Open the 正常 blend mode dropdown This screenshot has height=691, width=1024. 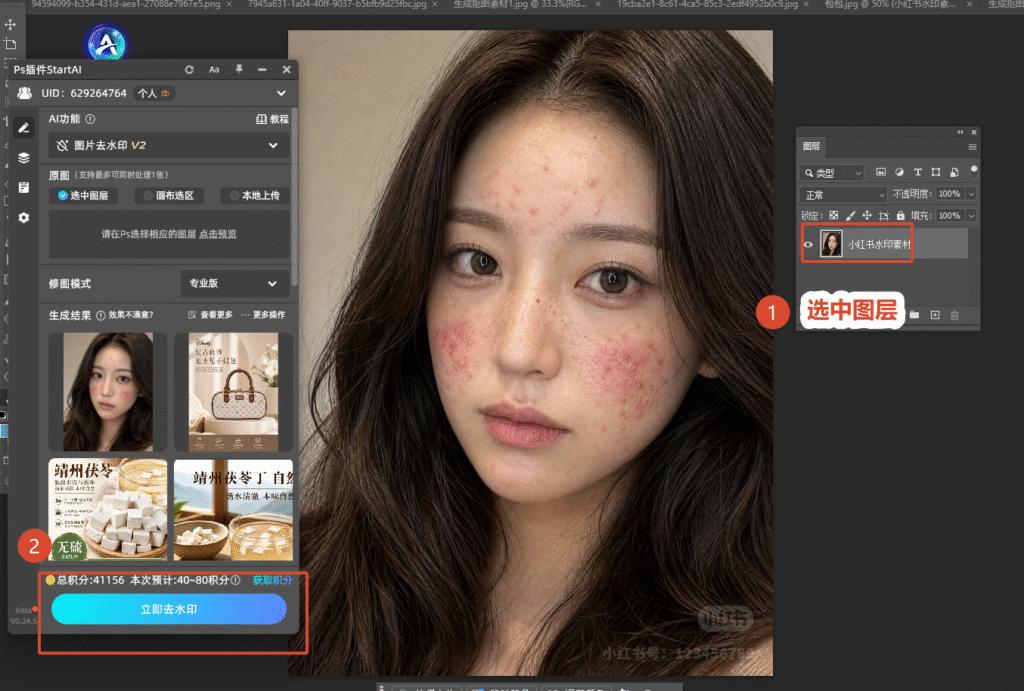coord(842,195)
